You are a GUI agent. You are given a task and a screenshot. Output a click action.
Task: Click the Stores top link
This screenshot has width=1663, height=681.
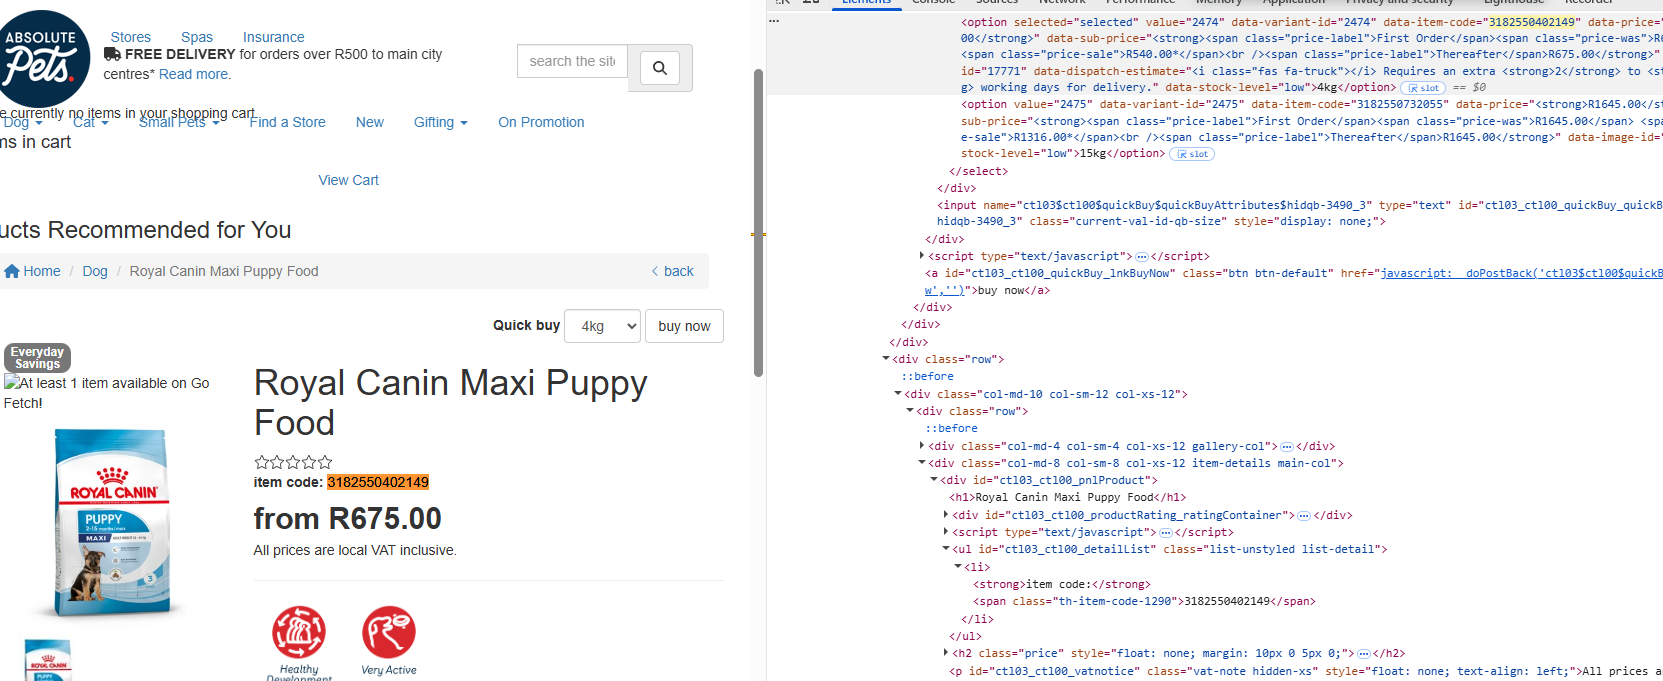pos(131,37)
